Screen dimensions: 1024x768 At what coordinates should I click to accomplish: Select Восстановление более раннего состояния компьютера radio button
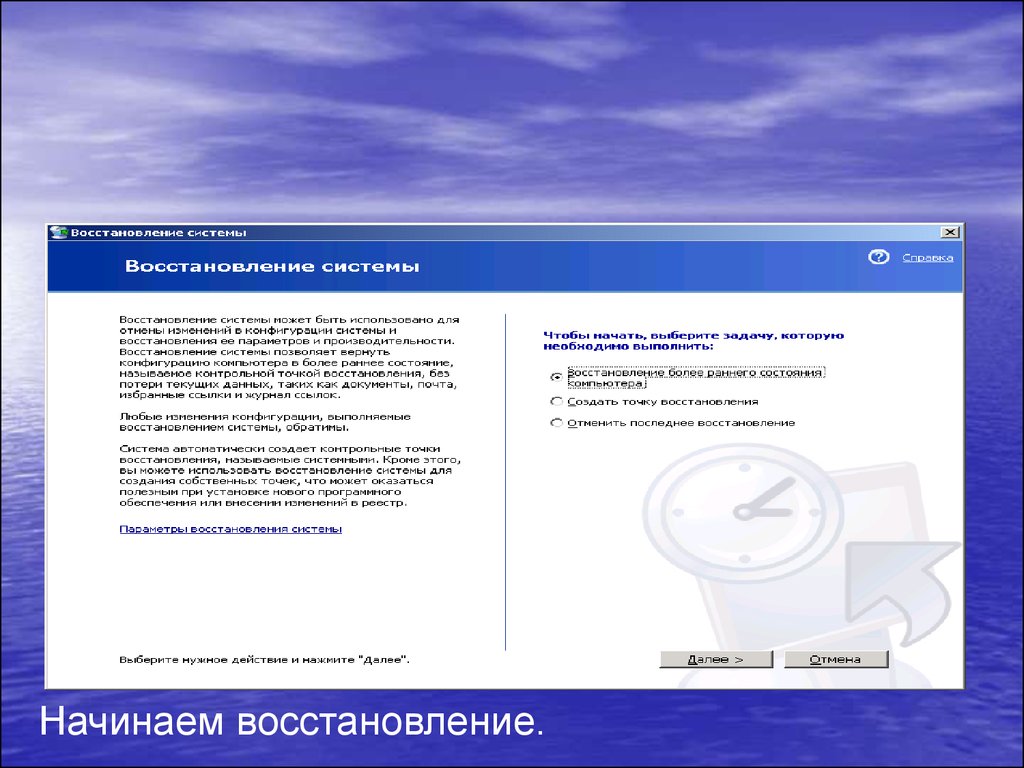556,377
